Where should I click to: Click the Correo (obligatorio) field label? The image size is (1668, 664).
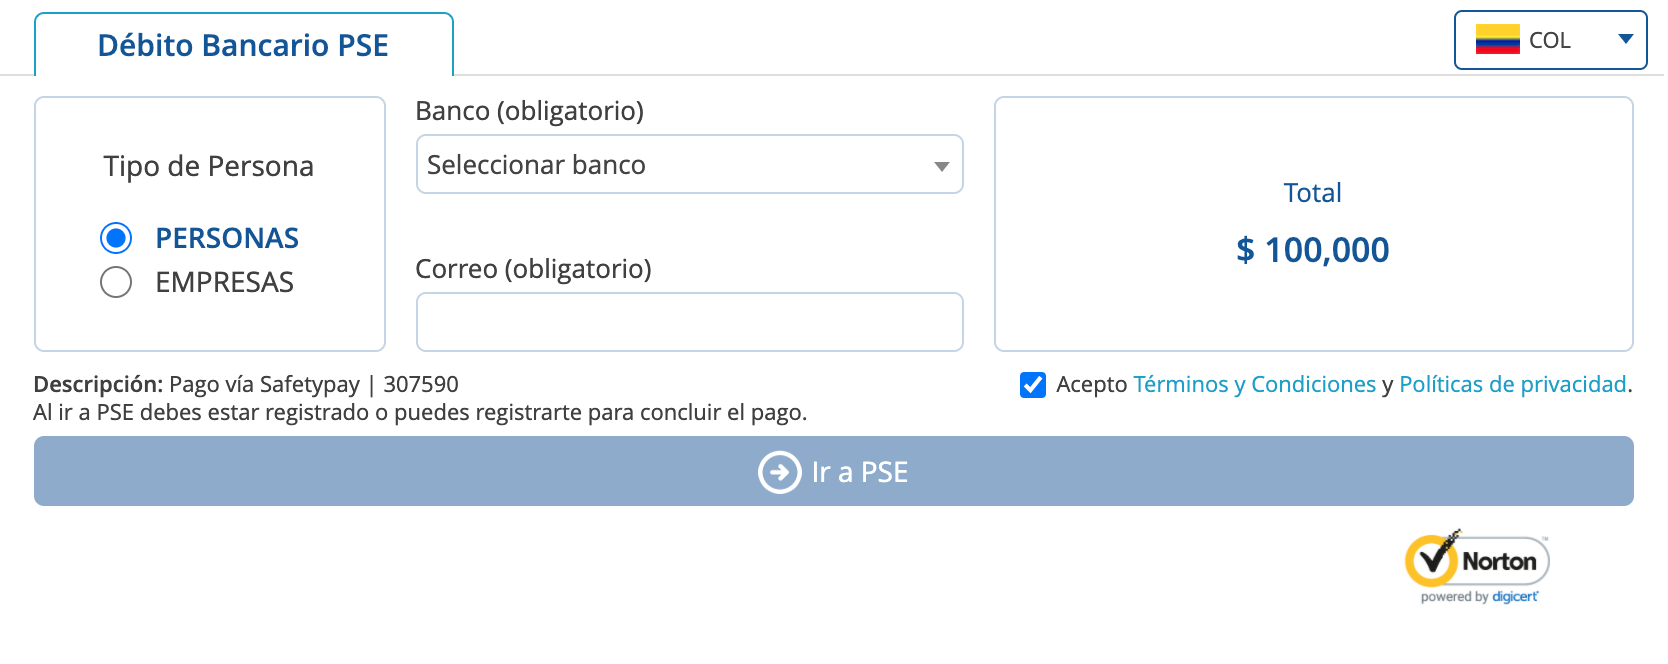tap(533, 269)
